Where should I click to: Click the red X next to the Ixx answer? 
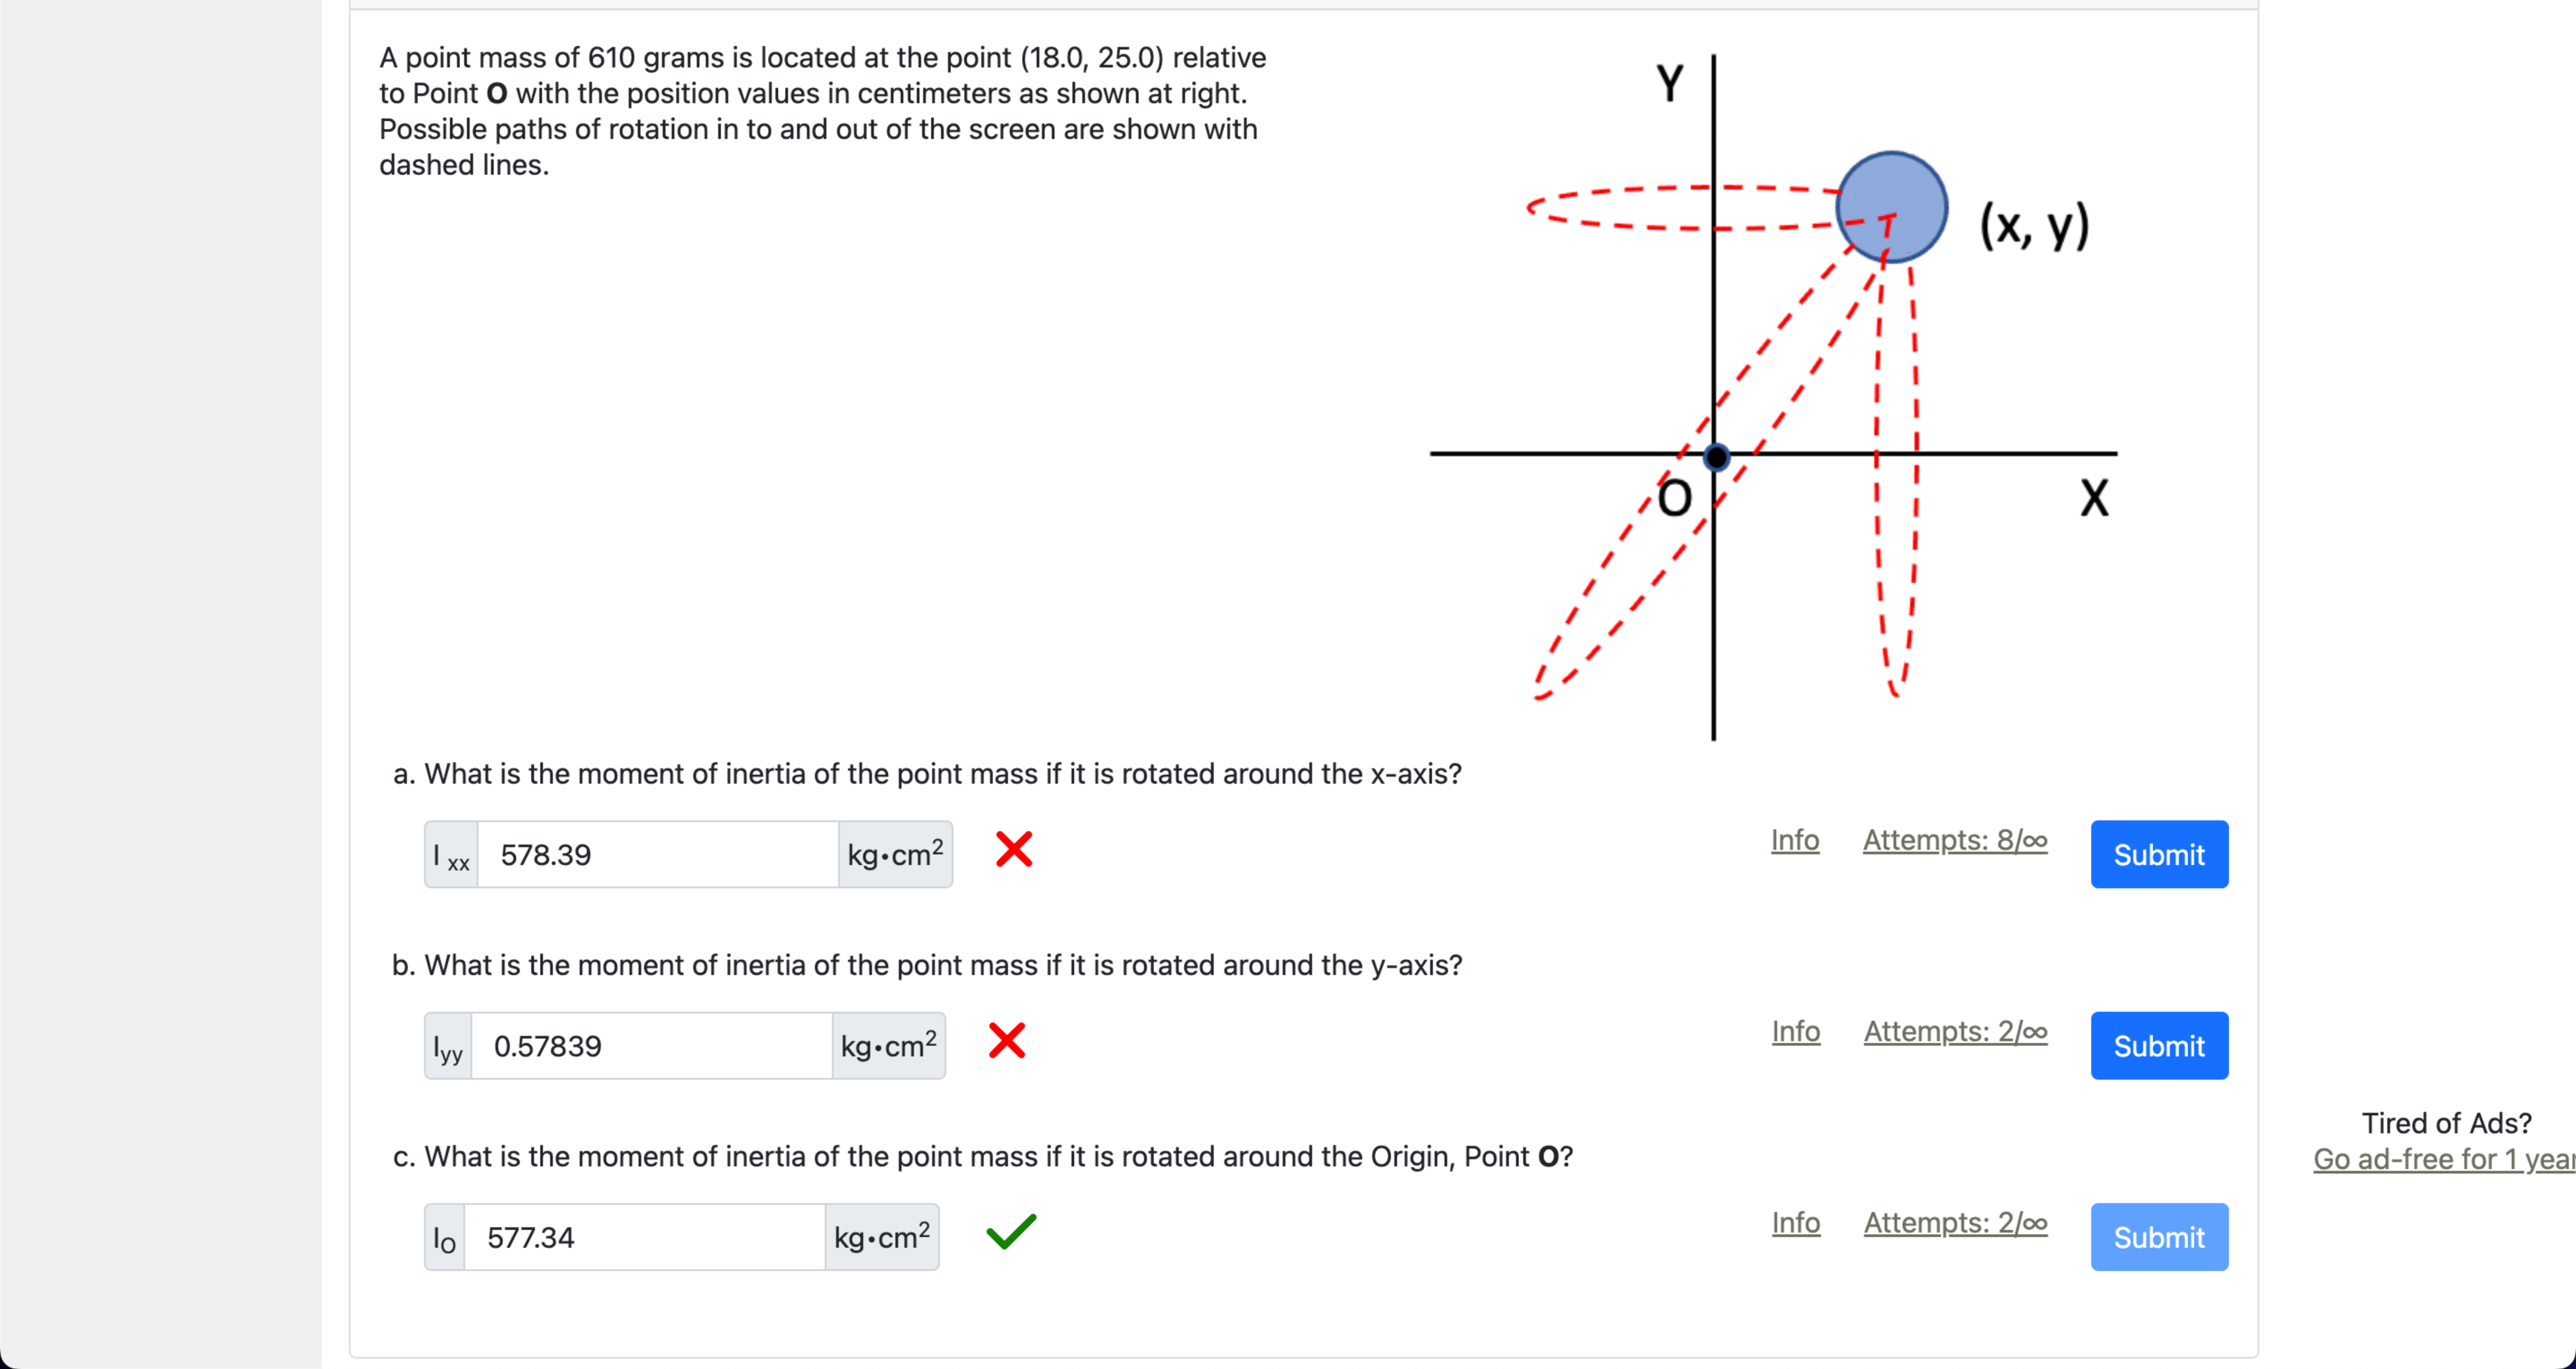click(x=1013, y=851)
